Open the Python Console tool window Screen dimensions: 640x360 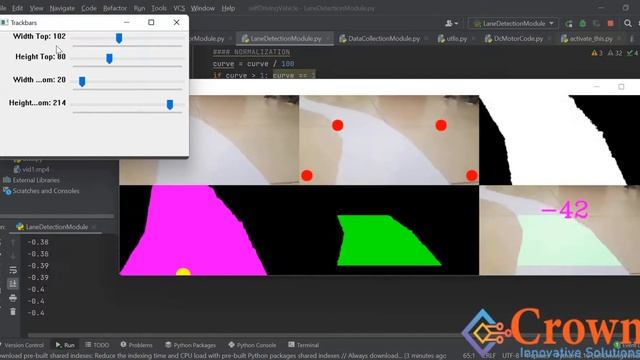[x=252, y=345]
